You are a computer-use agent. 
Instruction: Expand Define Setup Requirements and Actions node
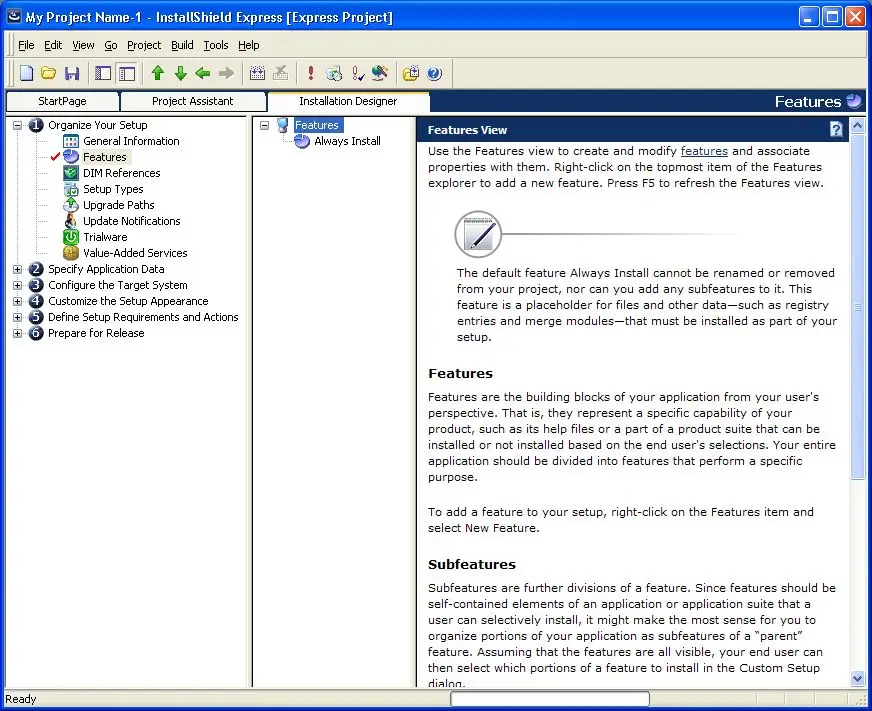point(17,318)
